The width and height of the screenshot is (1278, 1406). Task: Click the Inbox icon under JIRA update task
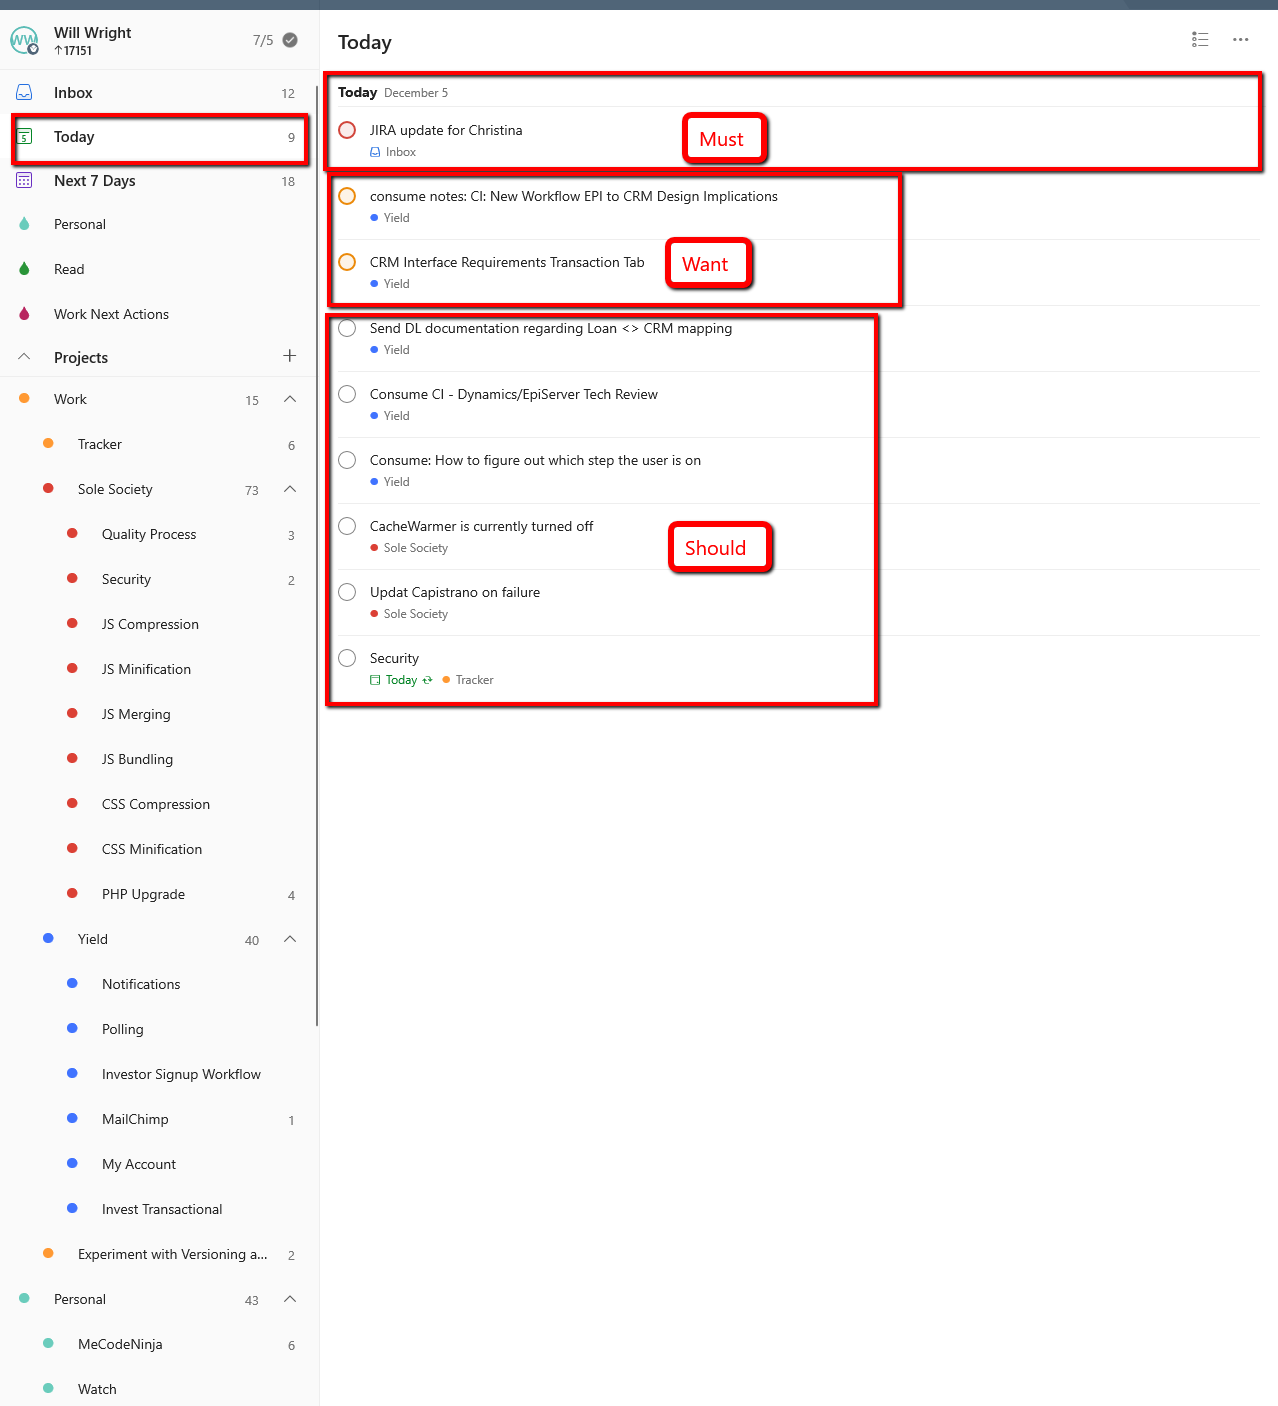375,152
